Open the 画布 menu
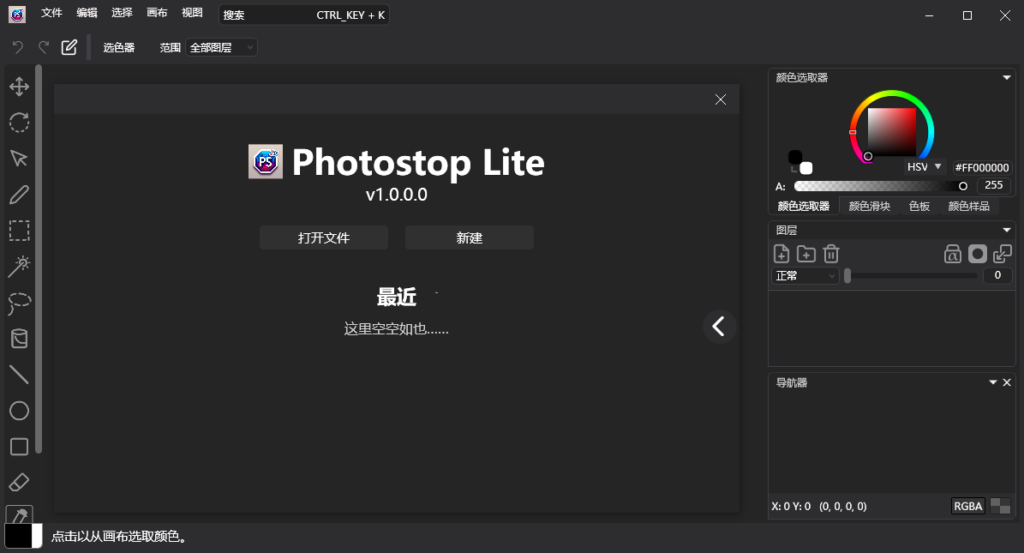This screenshot has height=553, width=1024. click(x=157, y=13)
